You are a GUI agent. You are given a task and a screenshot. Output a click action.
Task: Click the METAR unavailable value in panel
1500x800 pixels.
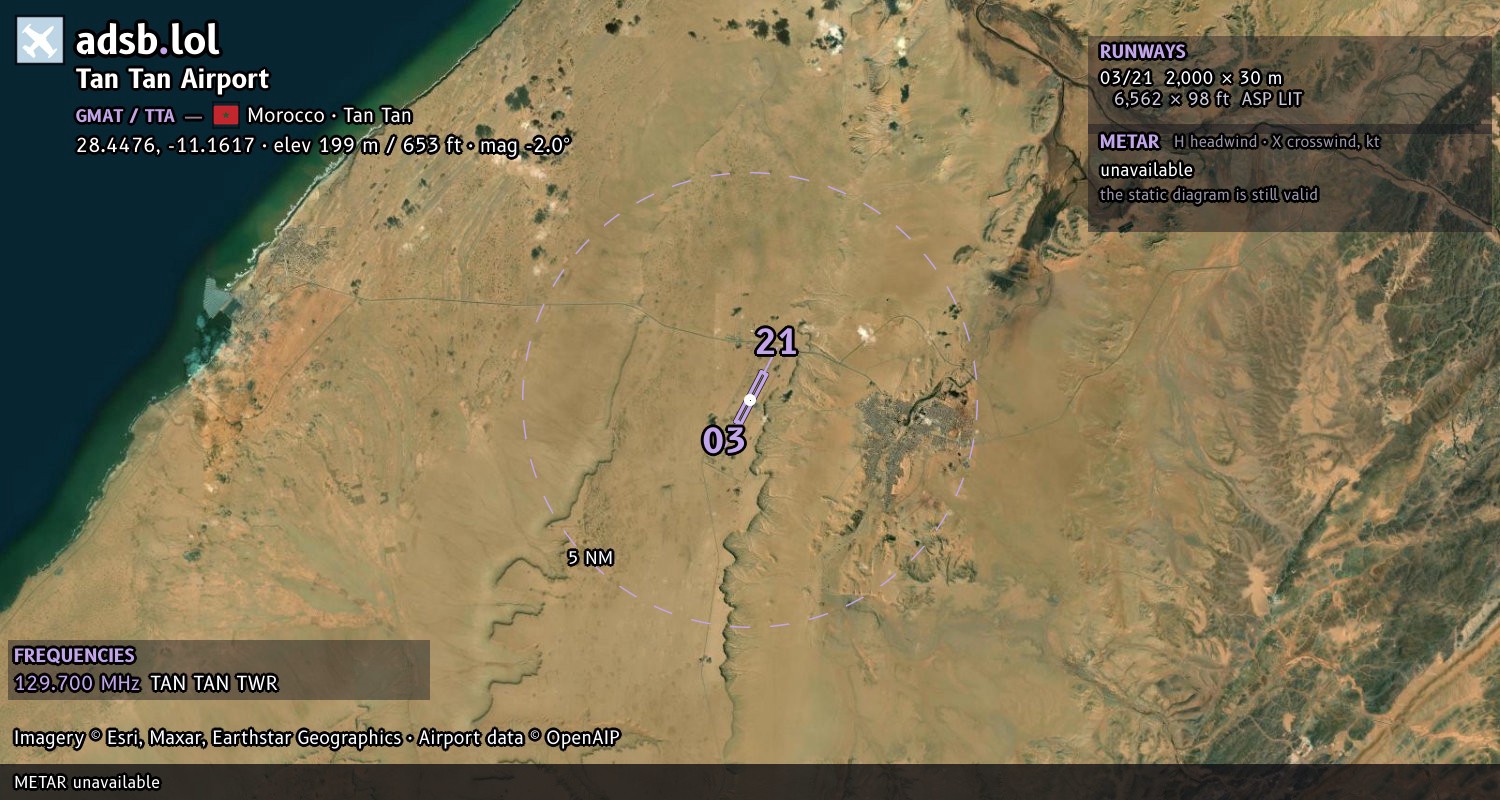[x=1146, y=170]
